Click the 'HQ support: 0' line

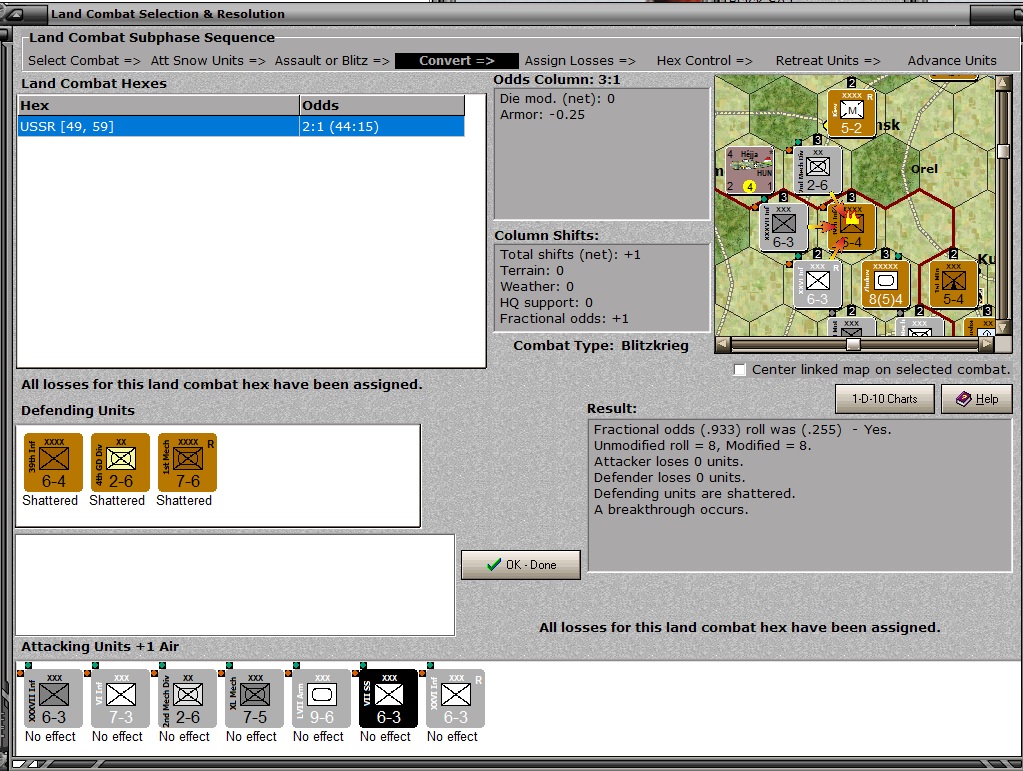point(546,303)
